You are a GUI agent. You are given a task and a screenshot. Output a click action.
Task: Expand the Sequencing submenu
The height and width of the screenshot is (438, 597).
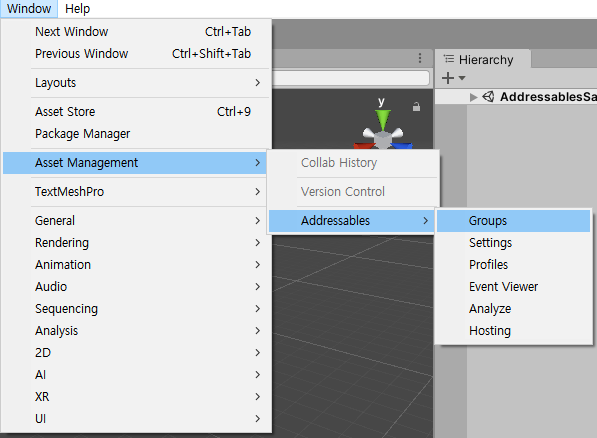coord(136,309)
